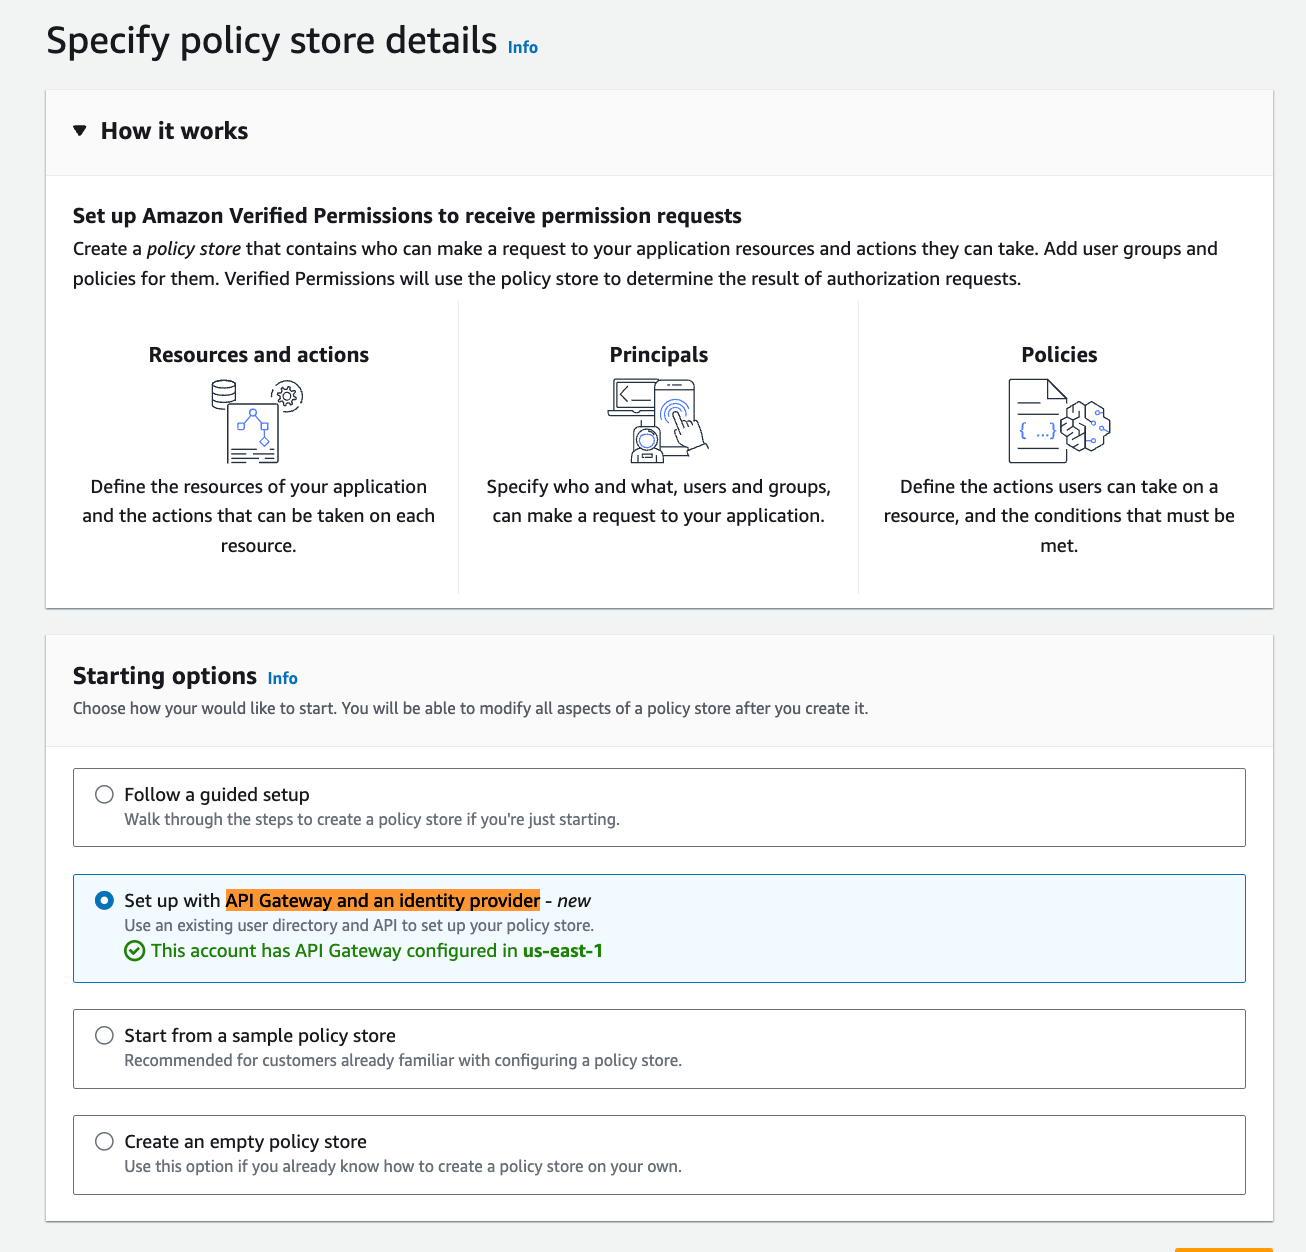Click 'Use an existing user directory' description

(x=359, y=926)
